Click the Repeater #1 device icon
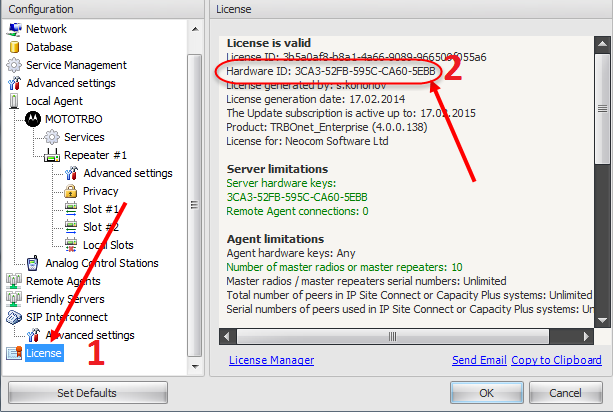 (x=52, y=155)
